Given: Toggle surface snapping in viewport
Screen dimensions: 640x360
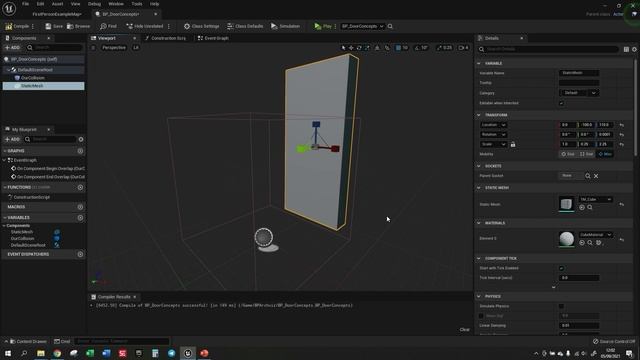Looking at the screenshot, I should click(x=387, y=48).
